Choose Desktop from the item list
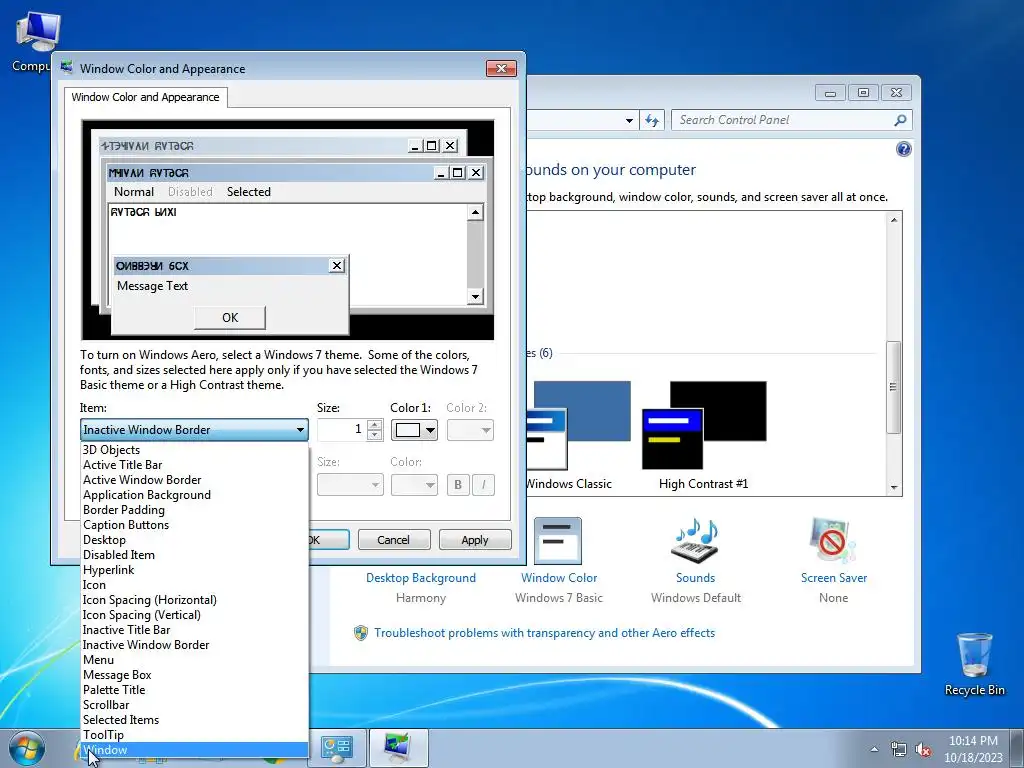This screenshot has height=768, width=1024. click(x=195, y=539)
